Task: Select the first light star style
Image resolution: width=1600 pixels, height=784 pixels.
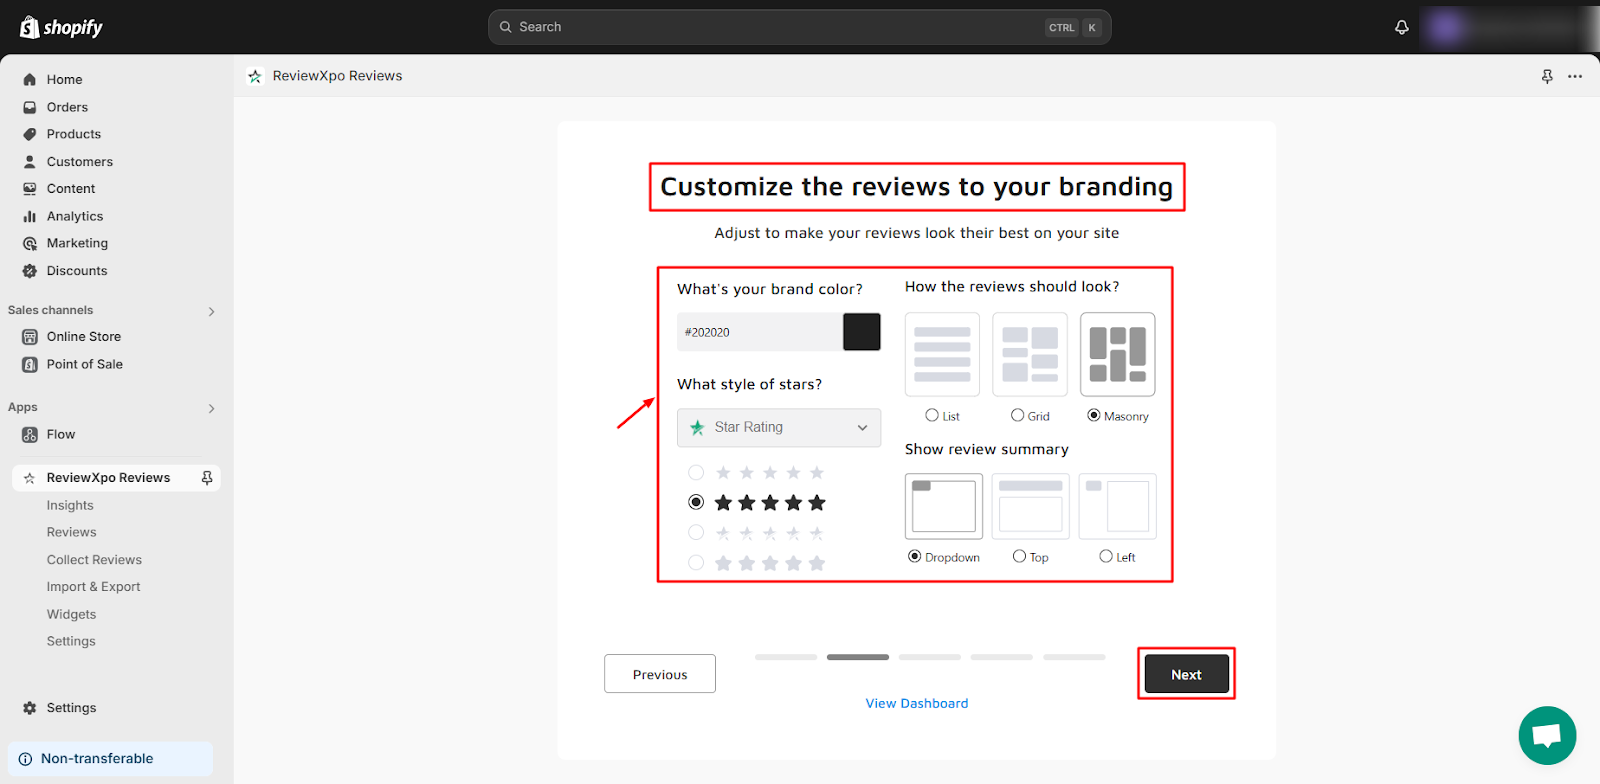Action: (696, 472)
